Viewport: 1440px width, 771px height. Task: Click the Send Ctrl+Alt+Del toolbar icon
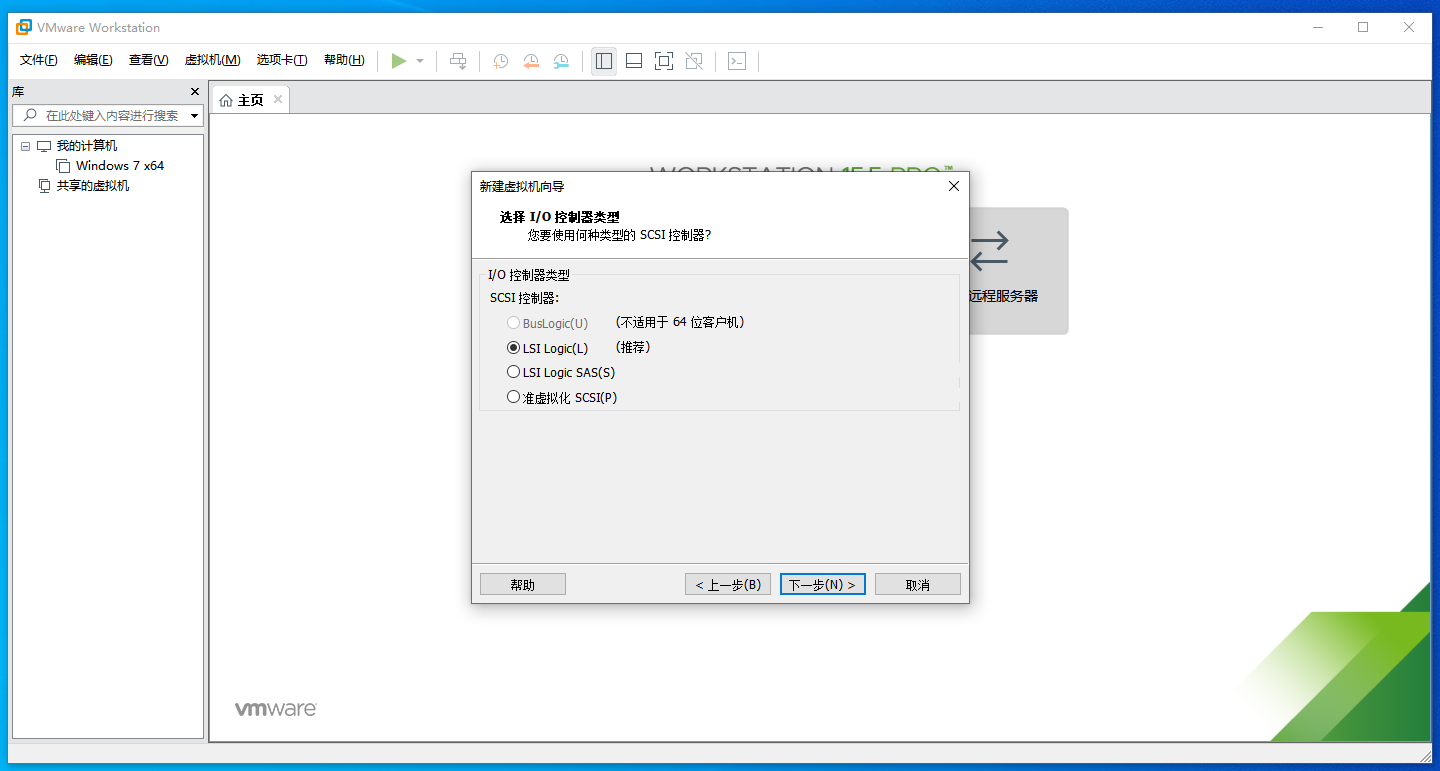tap(458, 61)
